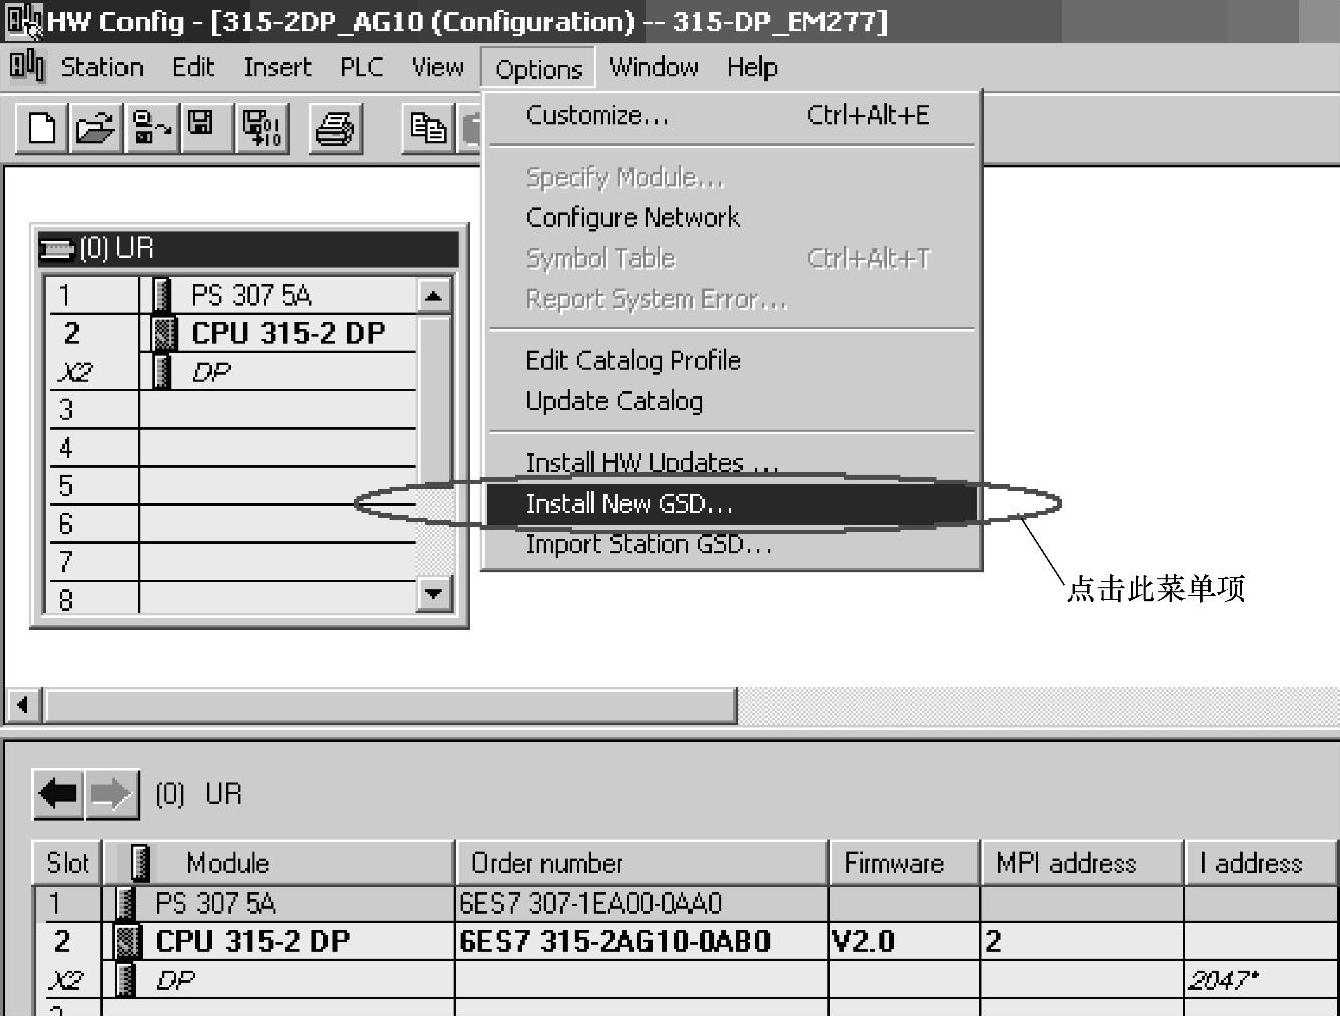Open the PLC menu

coord(361,68)
